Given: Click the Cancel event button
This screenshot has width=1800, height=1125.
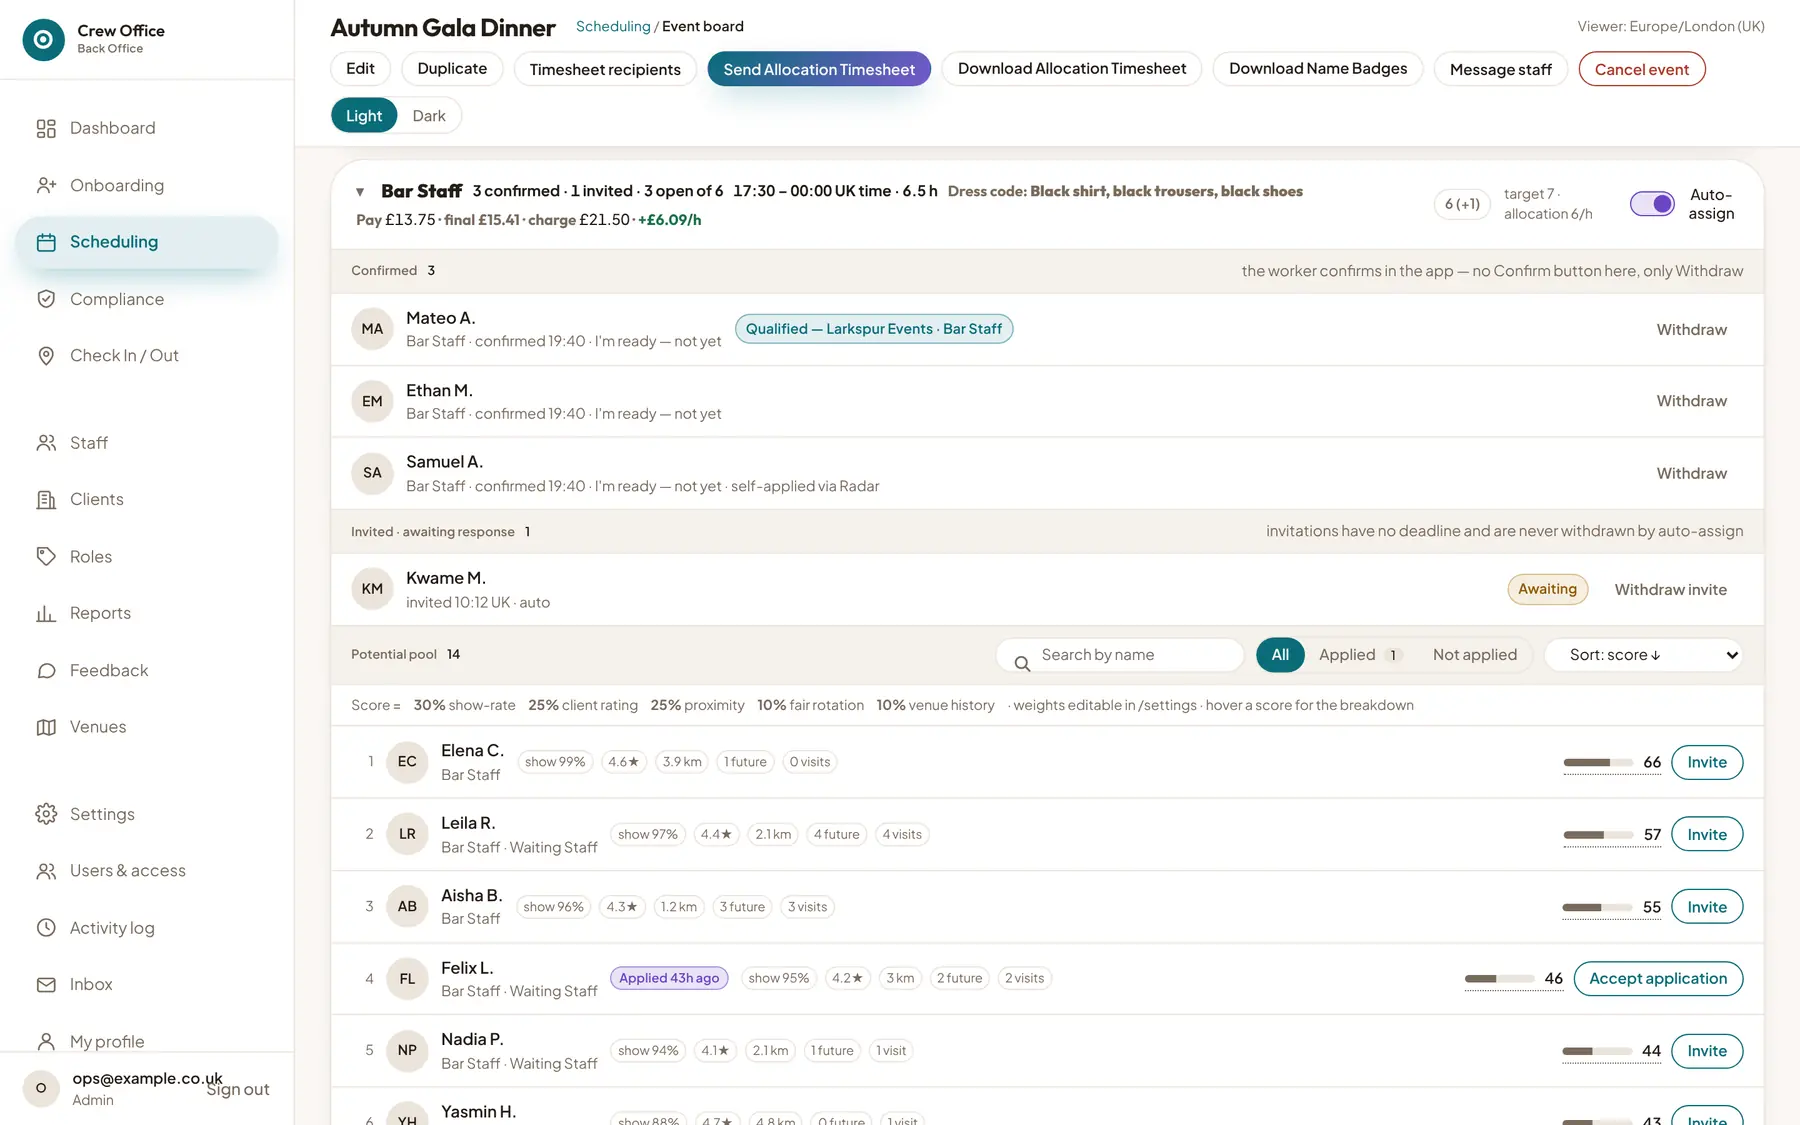Looking at the screenshot, I should click(x=1642, y=69).
